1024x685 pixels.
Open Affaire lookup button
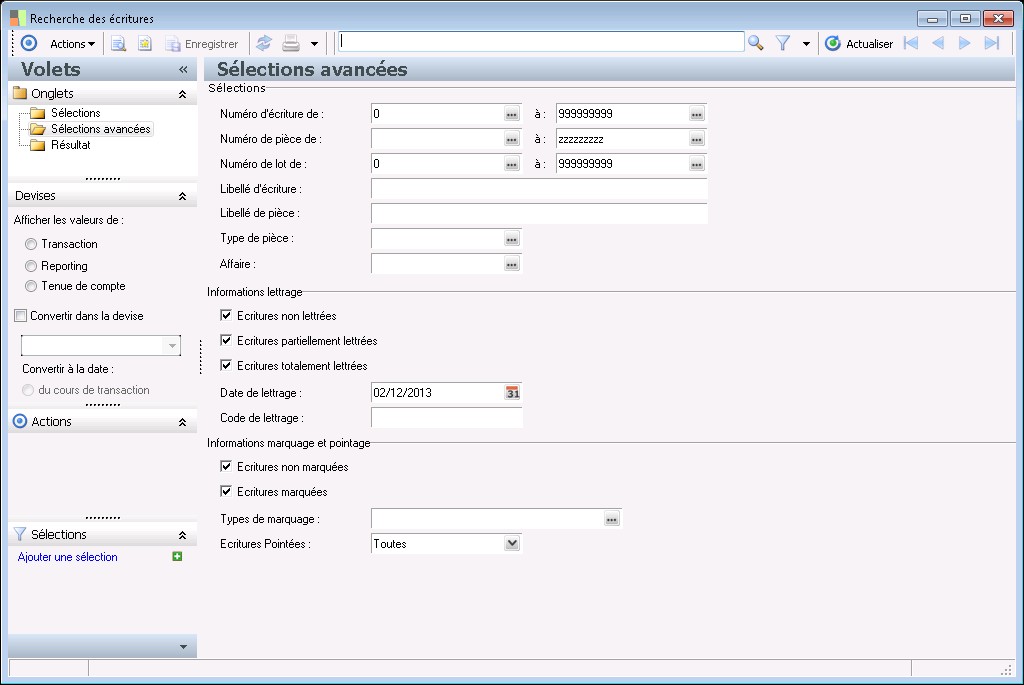click(x=511, y=264)
